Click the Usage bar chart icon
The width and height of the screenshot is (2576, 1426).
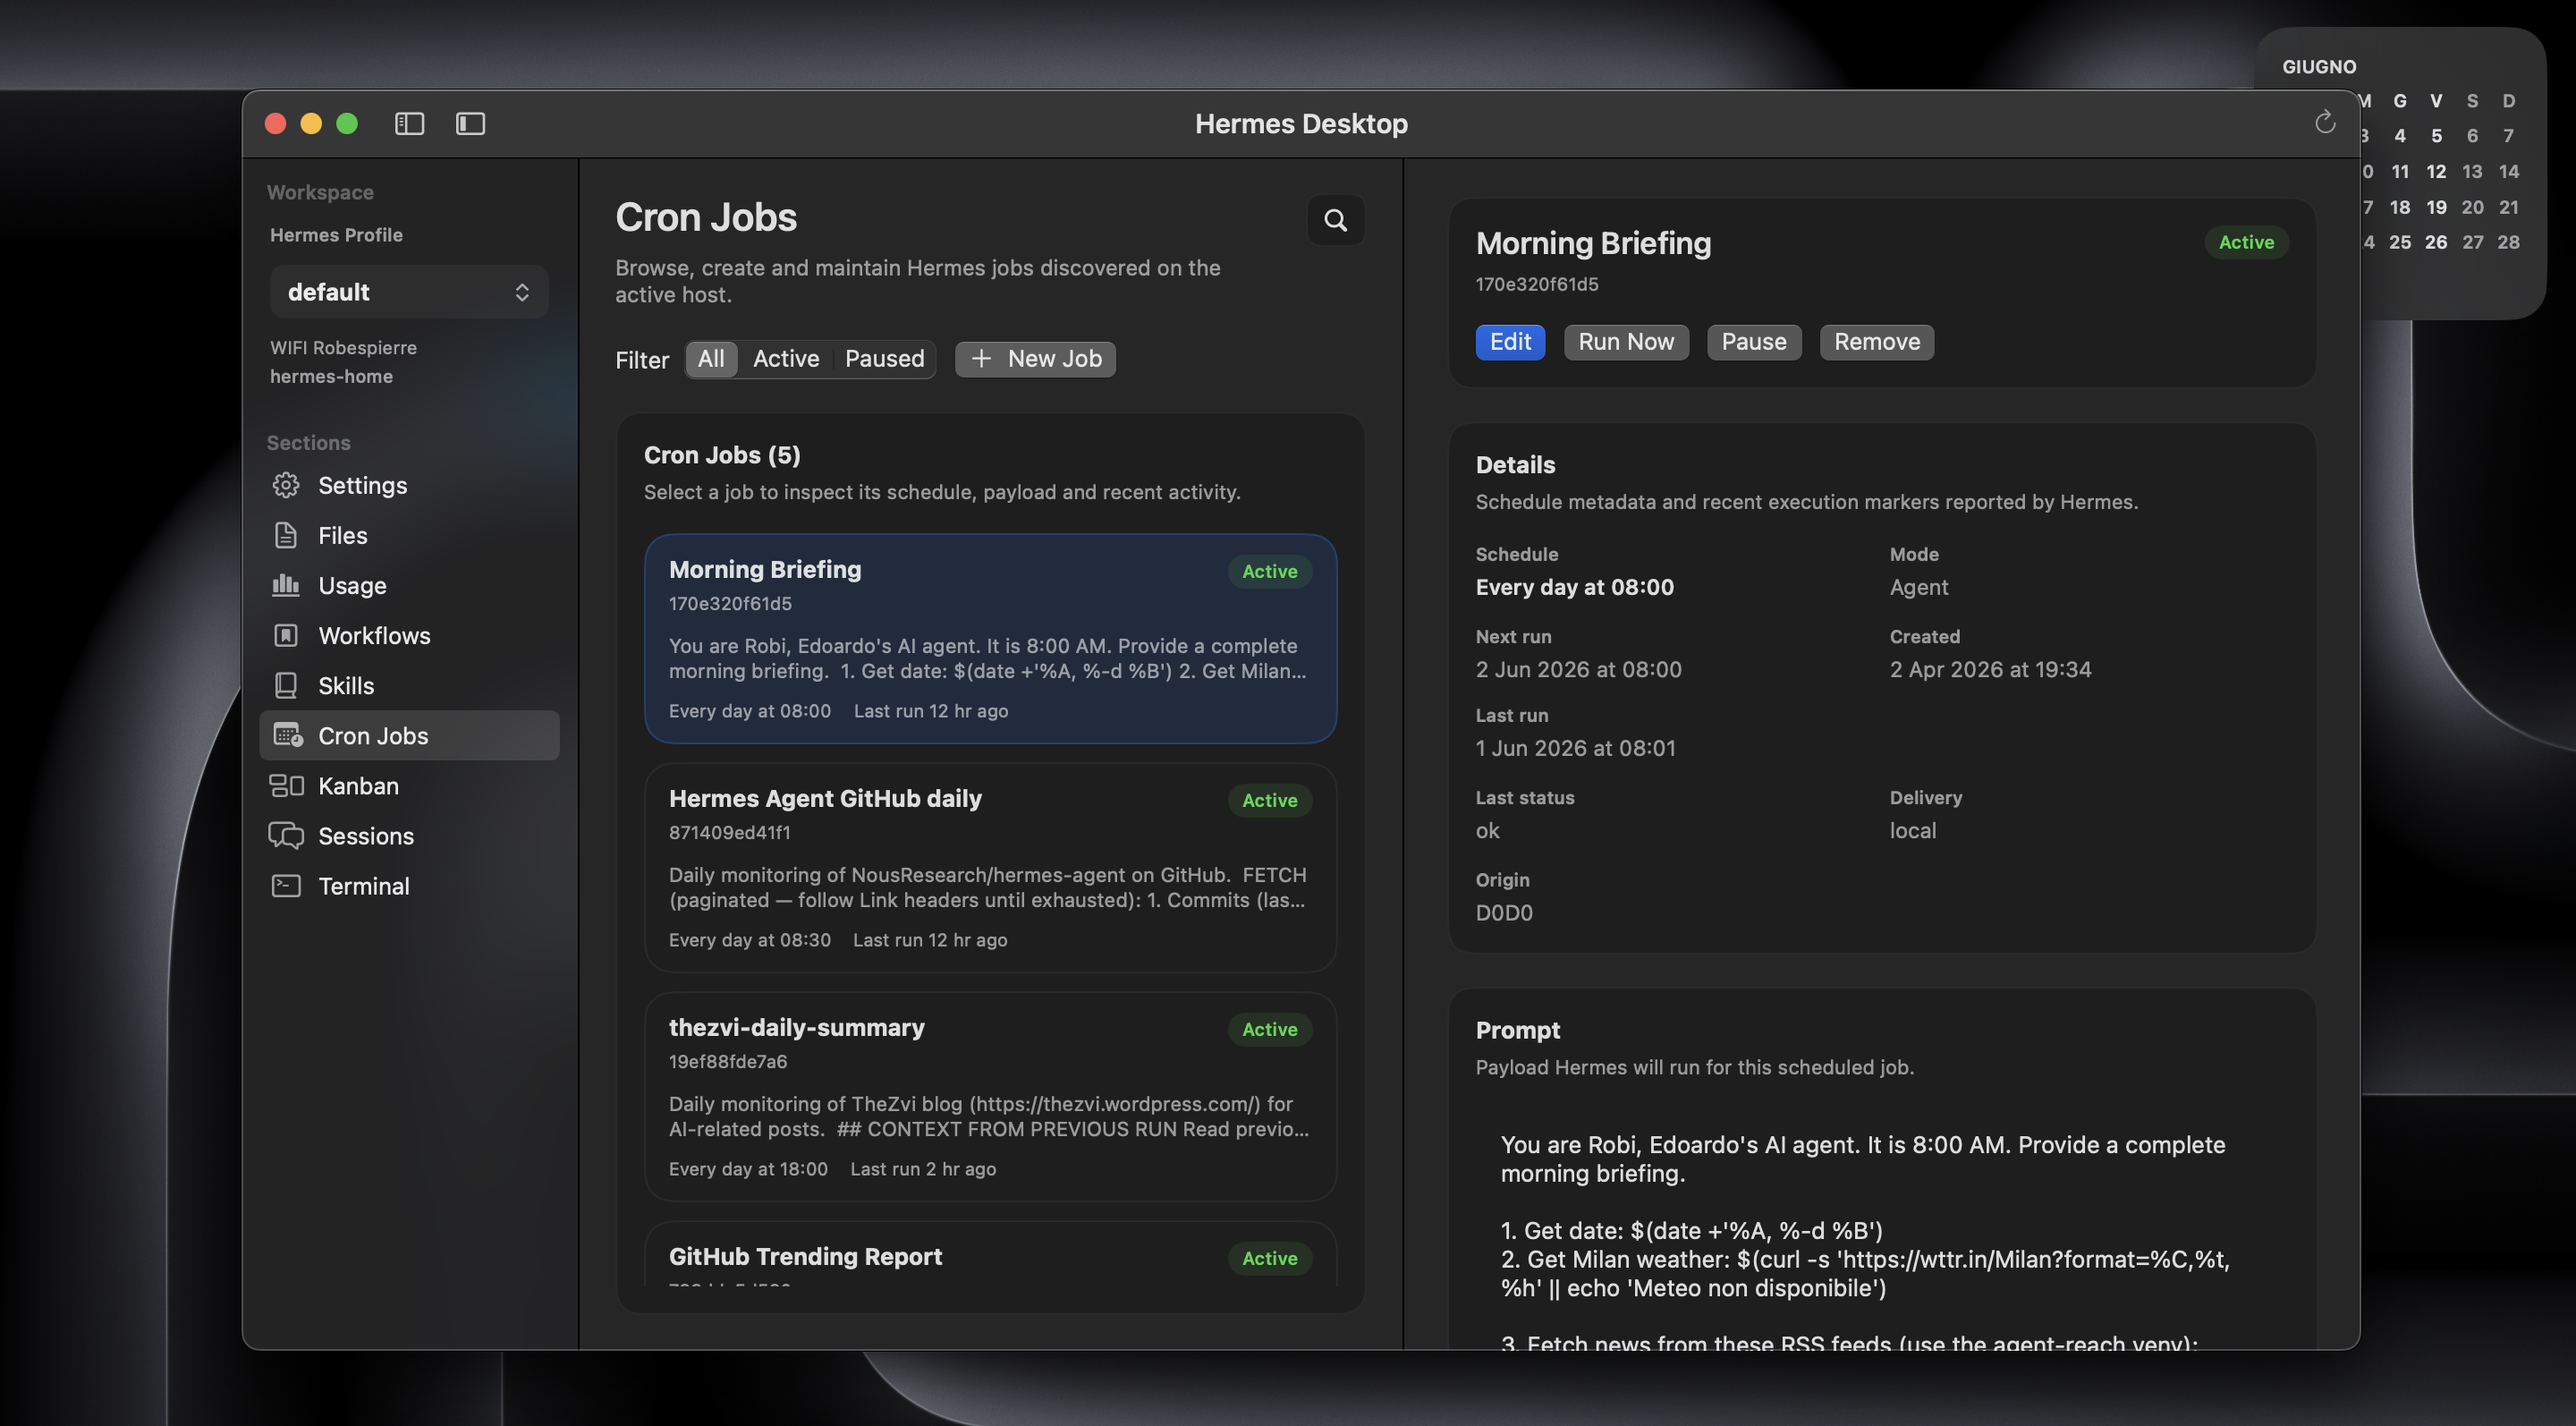(286, 585)
